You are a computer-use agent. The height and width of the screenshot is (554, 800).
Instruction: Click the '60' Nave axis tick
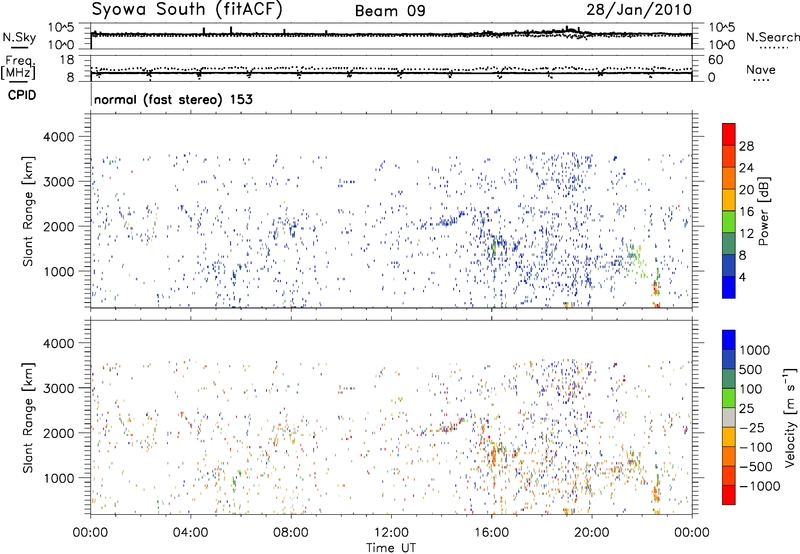point(715,60)
